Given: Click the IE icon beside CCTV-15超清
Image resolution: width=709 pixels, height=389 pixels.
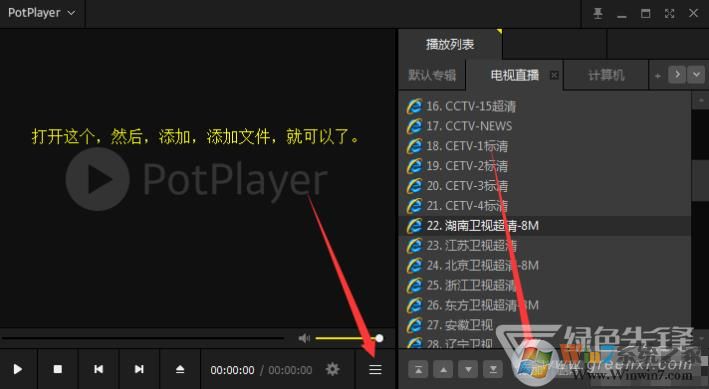Looking at the screenshot, I should pos(414,106).
